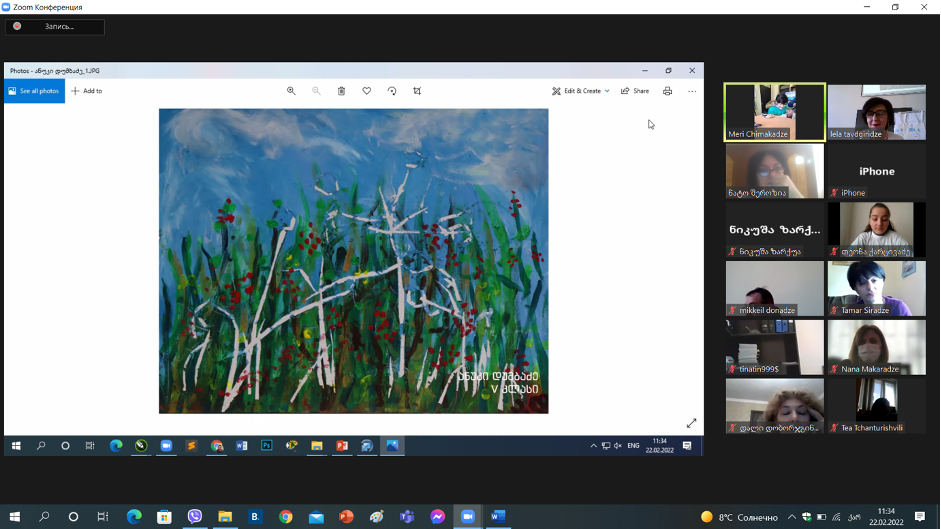Open Messenger on the local taskbar
Viewport: 941px width, 529px height.
tap(437, 517)
